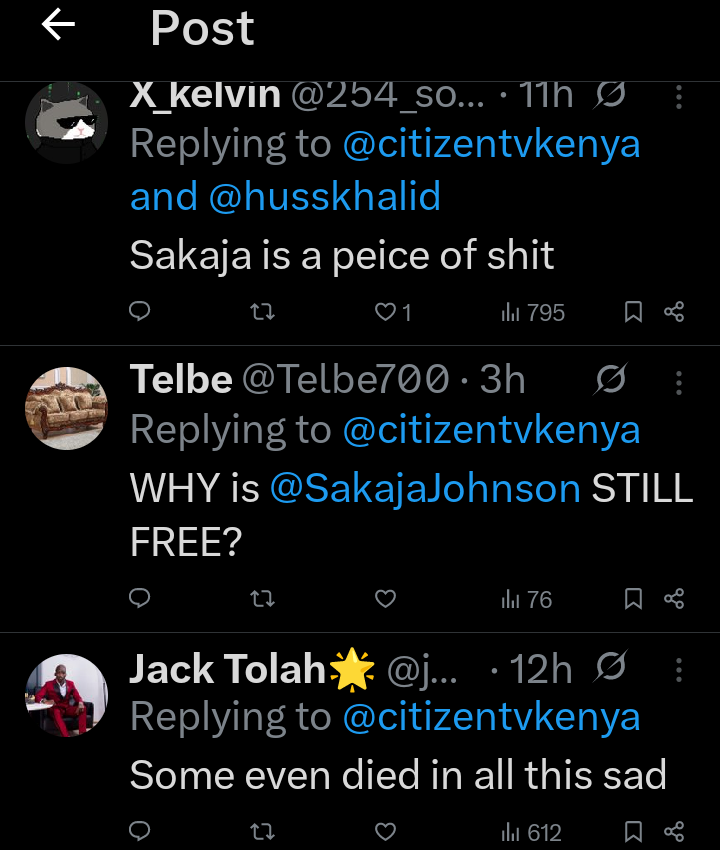Like Telbe's reply
The image size is (720, 850).
click(x=385, y=599)
